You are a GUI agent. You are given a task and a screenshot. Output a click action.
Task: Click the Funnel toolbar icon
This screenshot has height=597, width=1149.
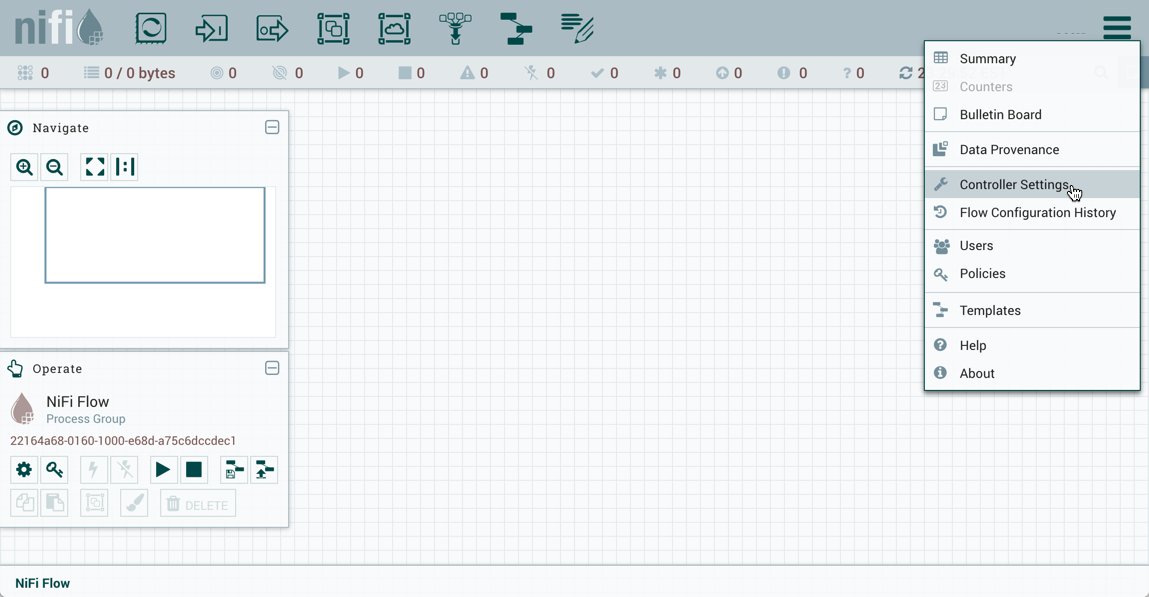455,28
